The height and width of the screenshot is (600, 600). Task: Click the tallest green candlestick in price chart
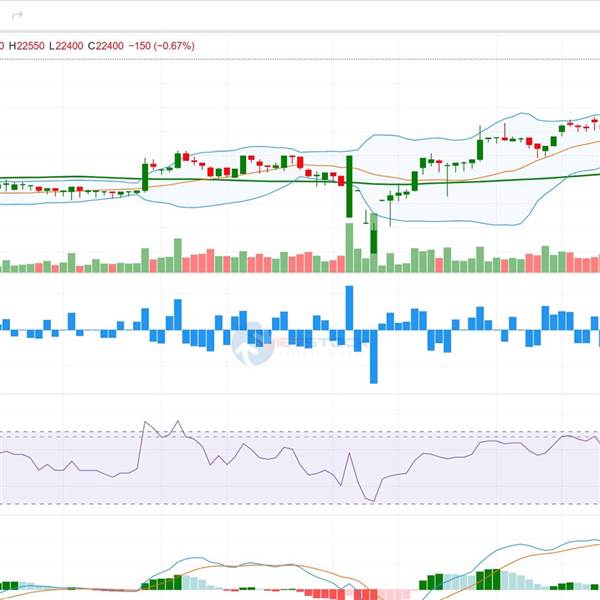pyautogui.click(x=349, y=186)
